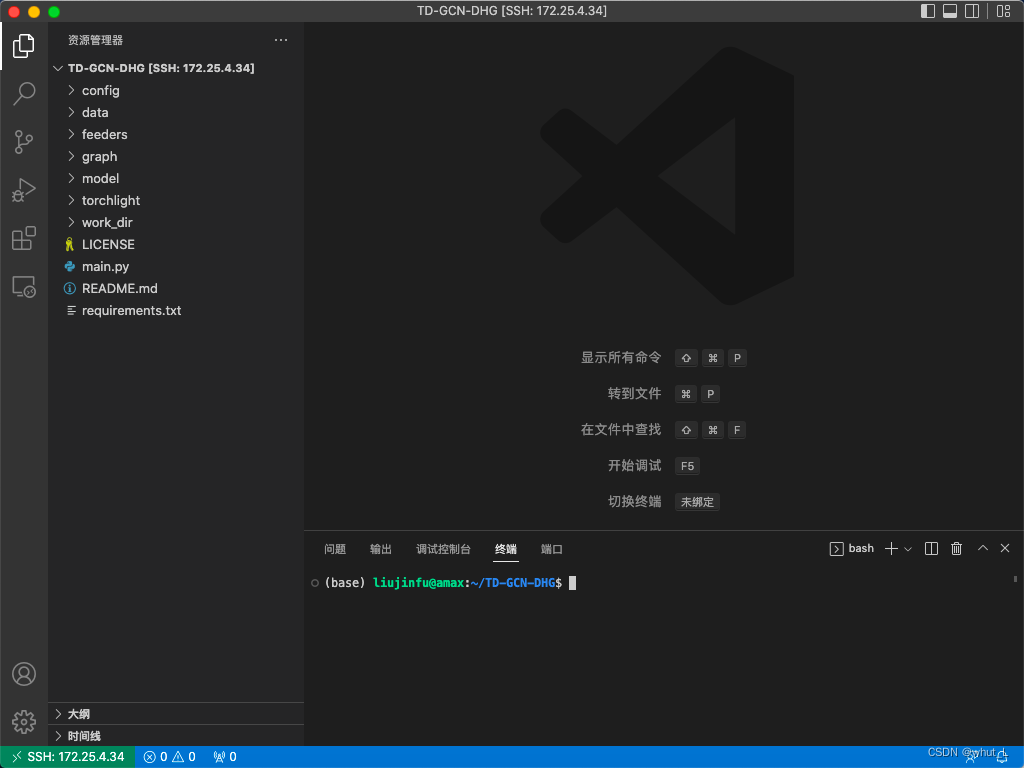The image size is (1024, 768).
Task: Open the Source Control view icon
Action: (x=24, y=142)
